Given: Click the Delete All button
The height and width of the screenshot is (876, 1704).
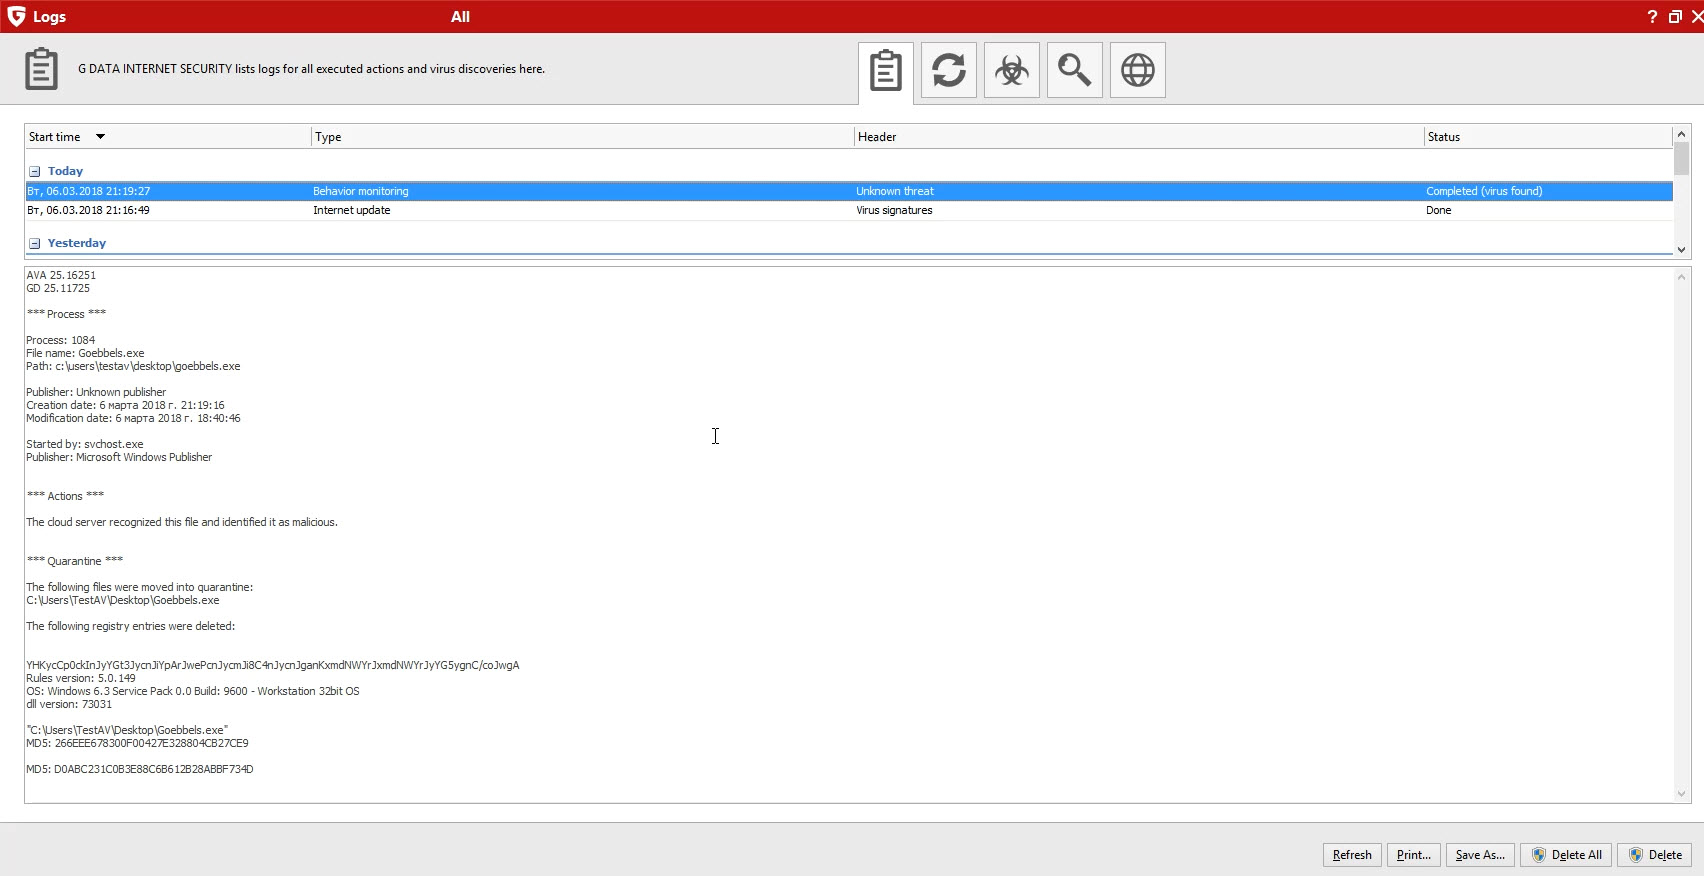Looking at the screenshot, I should 1566,855.
